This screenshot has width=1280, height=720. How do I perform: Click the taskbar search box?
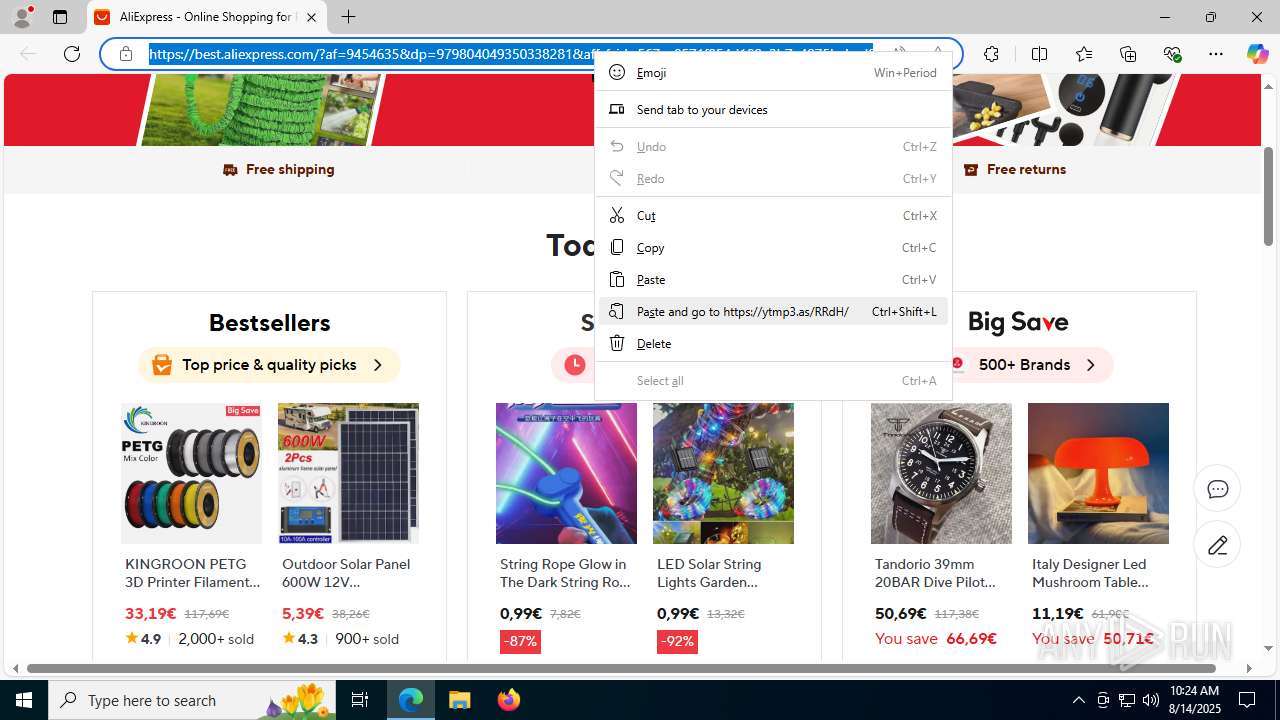pos(192,700)
